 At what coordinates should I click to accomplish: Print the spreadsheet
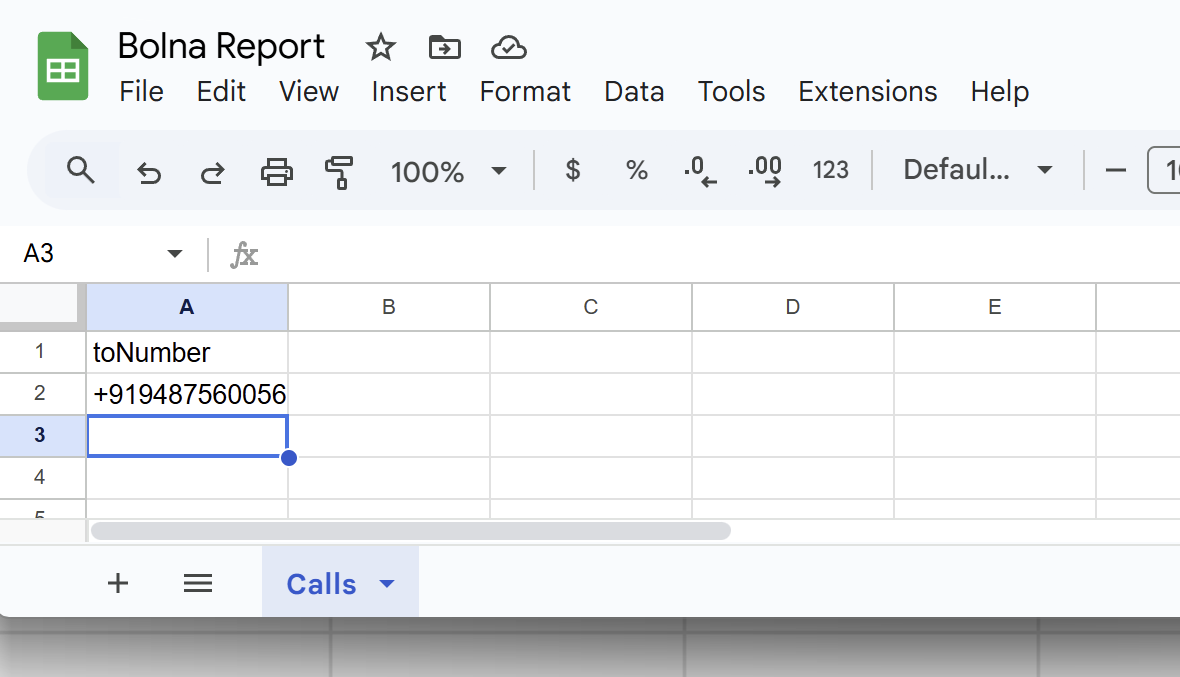(x=276, y=170)
